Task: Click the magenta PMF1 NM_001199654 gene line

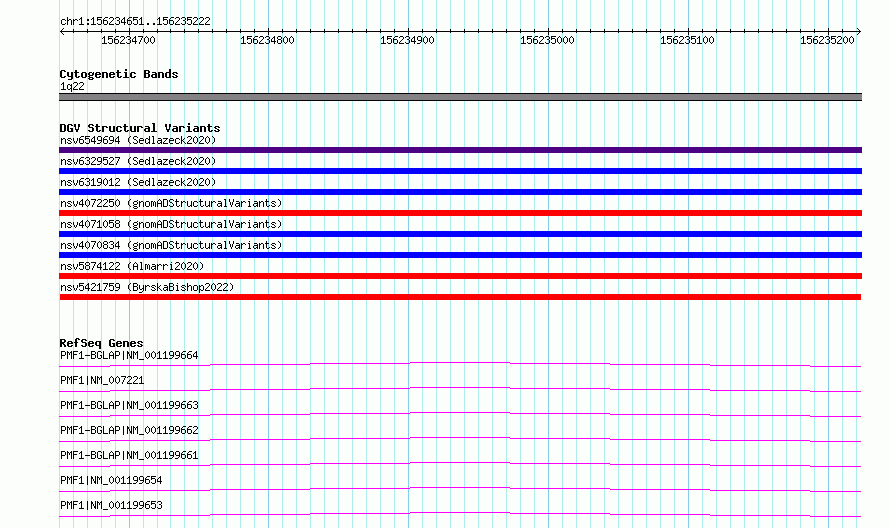Action: coord(460,489)
